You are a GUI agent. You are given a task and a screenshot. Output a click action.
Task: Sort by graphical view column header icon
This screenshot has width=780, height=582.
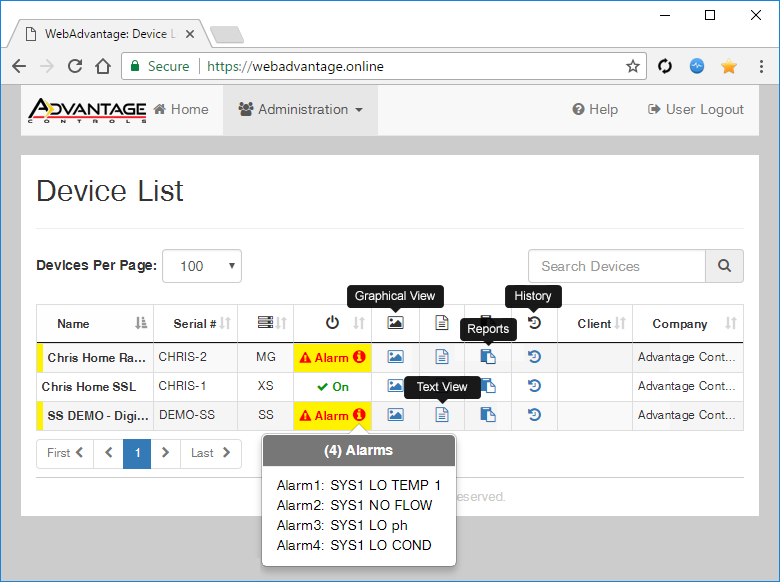[395, 323]
